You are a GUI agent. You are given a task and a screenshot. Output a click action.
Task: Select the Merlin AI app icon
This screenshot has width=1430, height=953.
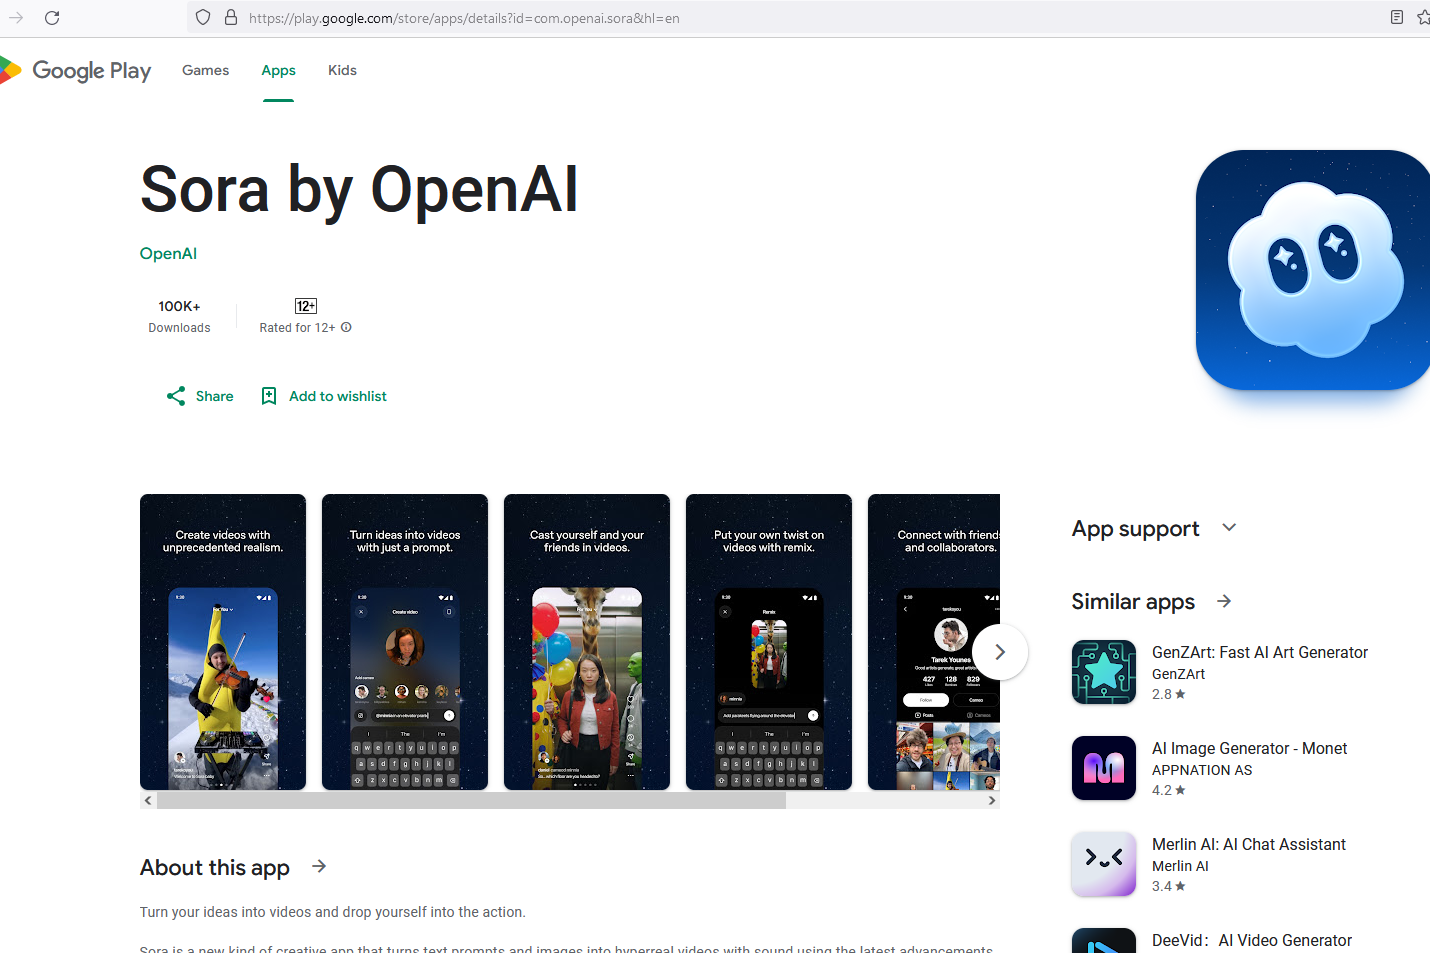(1103, 864)
